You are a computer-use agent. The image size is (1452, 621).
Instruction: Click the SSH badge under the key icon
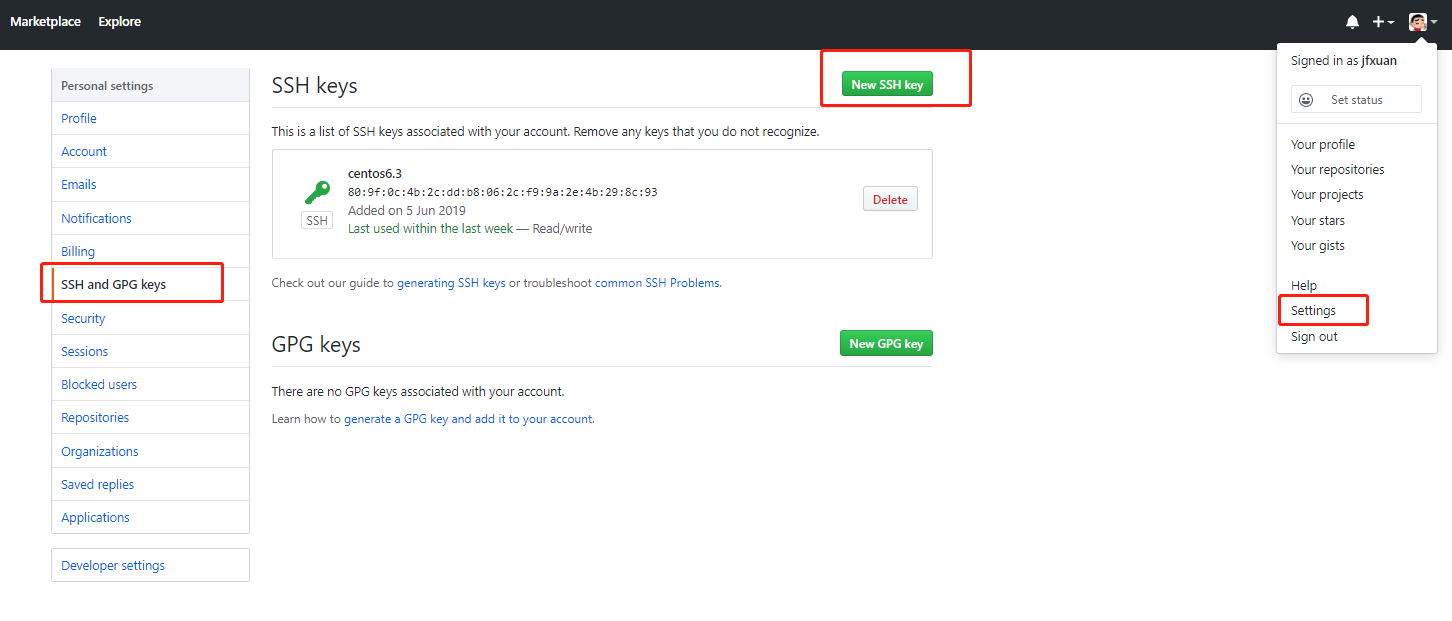pyautogui.click(x=317, y=220)
